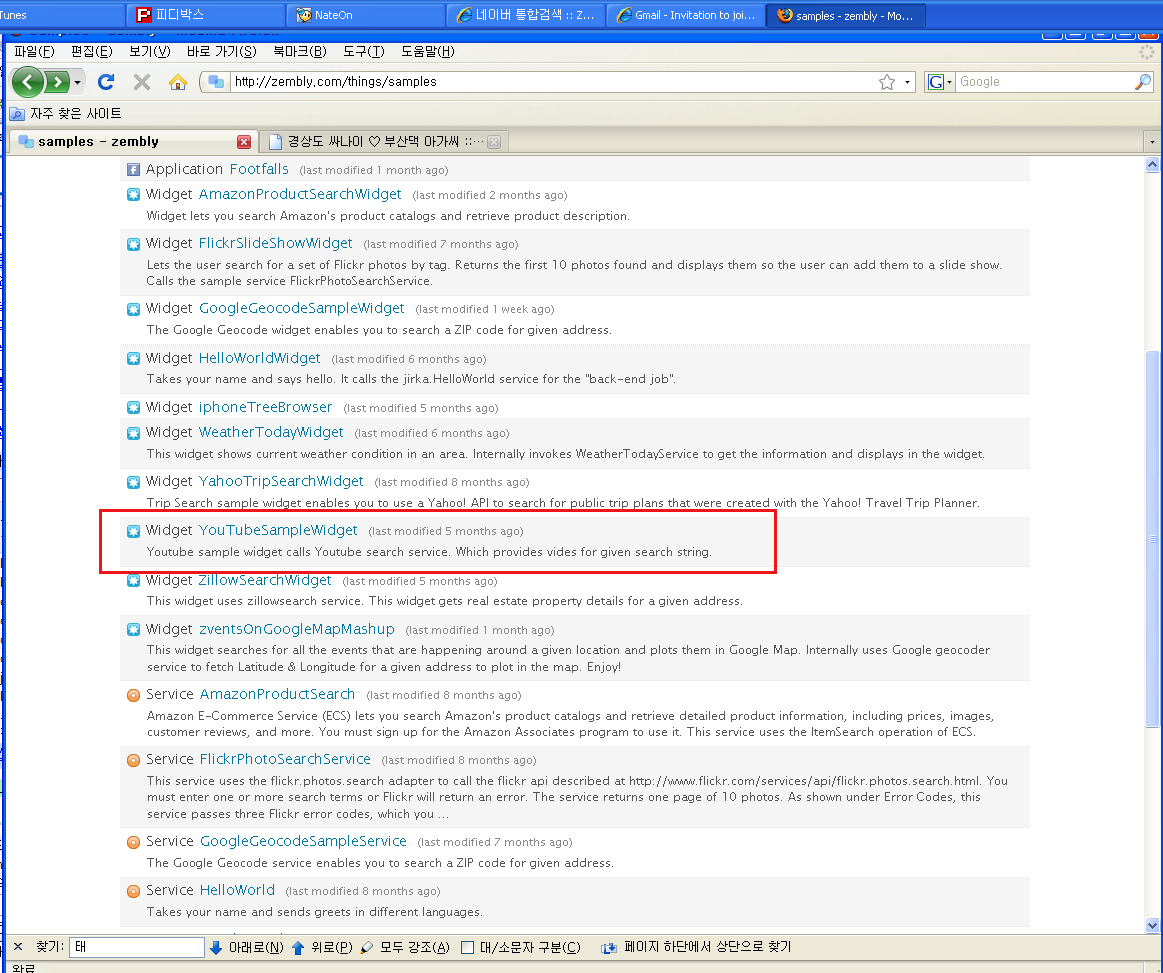
Task: Open AmazonProductSearchWidget link
Action: 300,194
